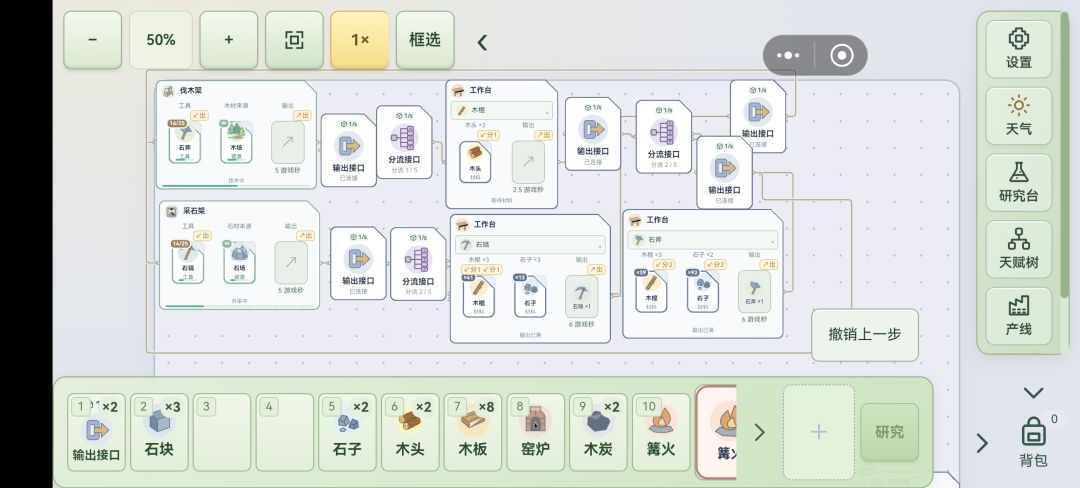Click the 撤销上一步 undo button

click(864, 335)
